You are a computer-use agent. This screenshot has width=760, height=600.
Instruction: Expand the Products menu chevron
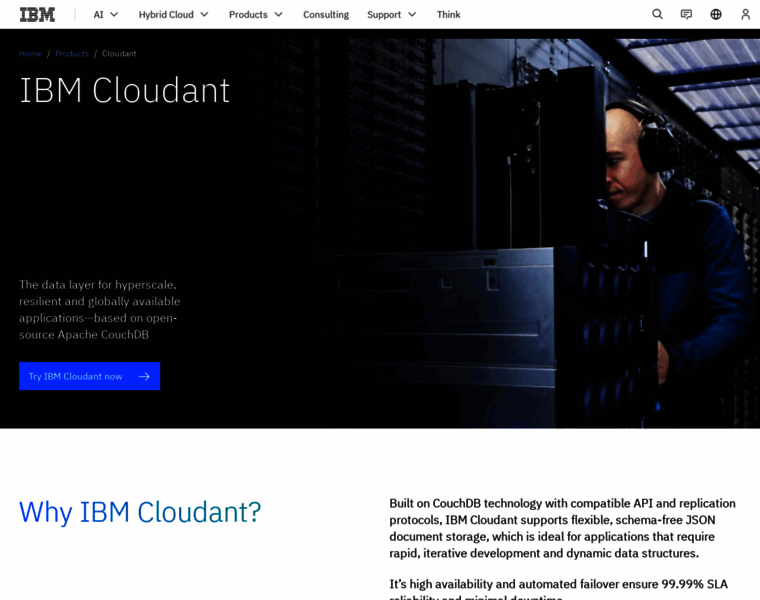279,15
